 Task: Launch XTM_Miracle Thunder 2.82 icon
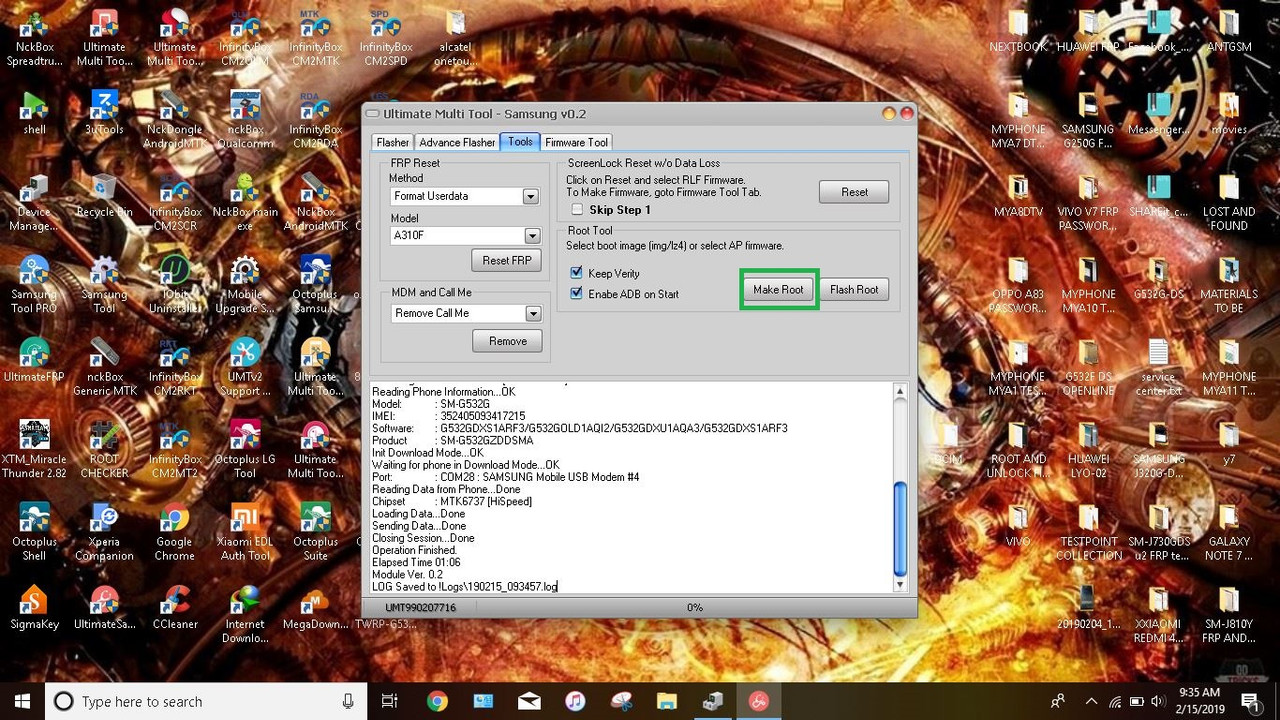[34, 450]
